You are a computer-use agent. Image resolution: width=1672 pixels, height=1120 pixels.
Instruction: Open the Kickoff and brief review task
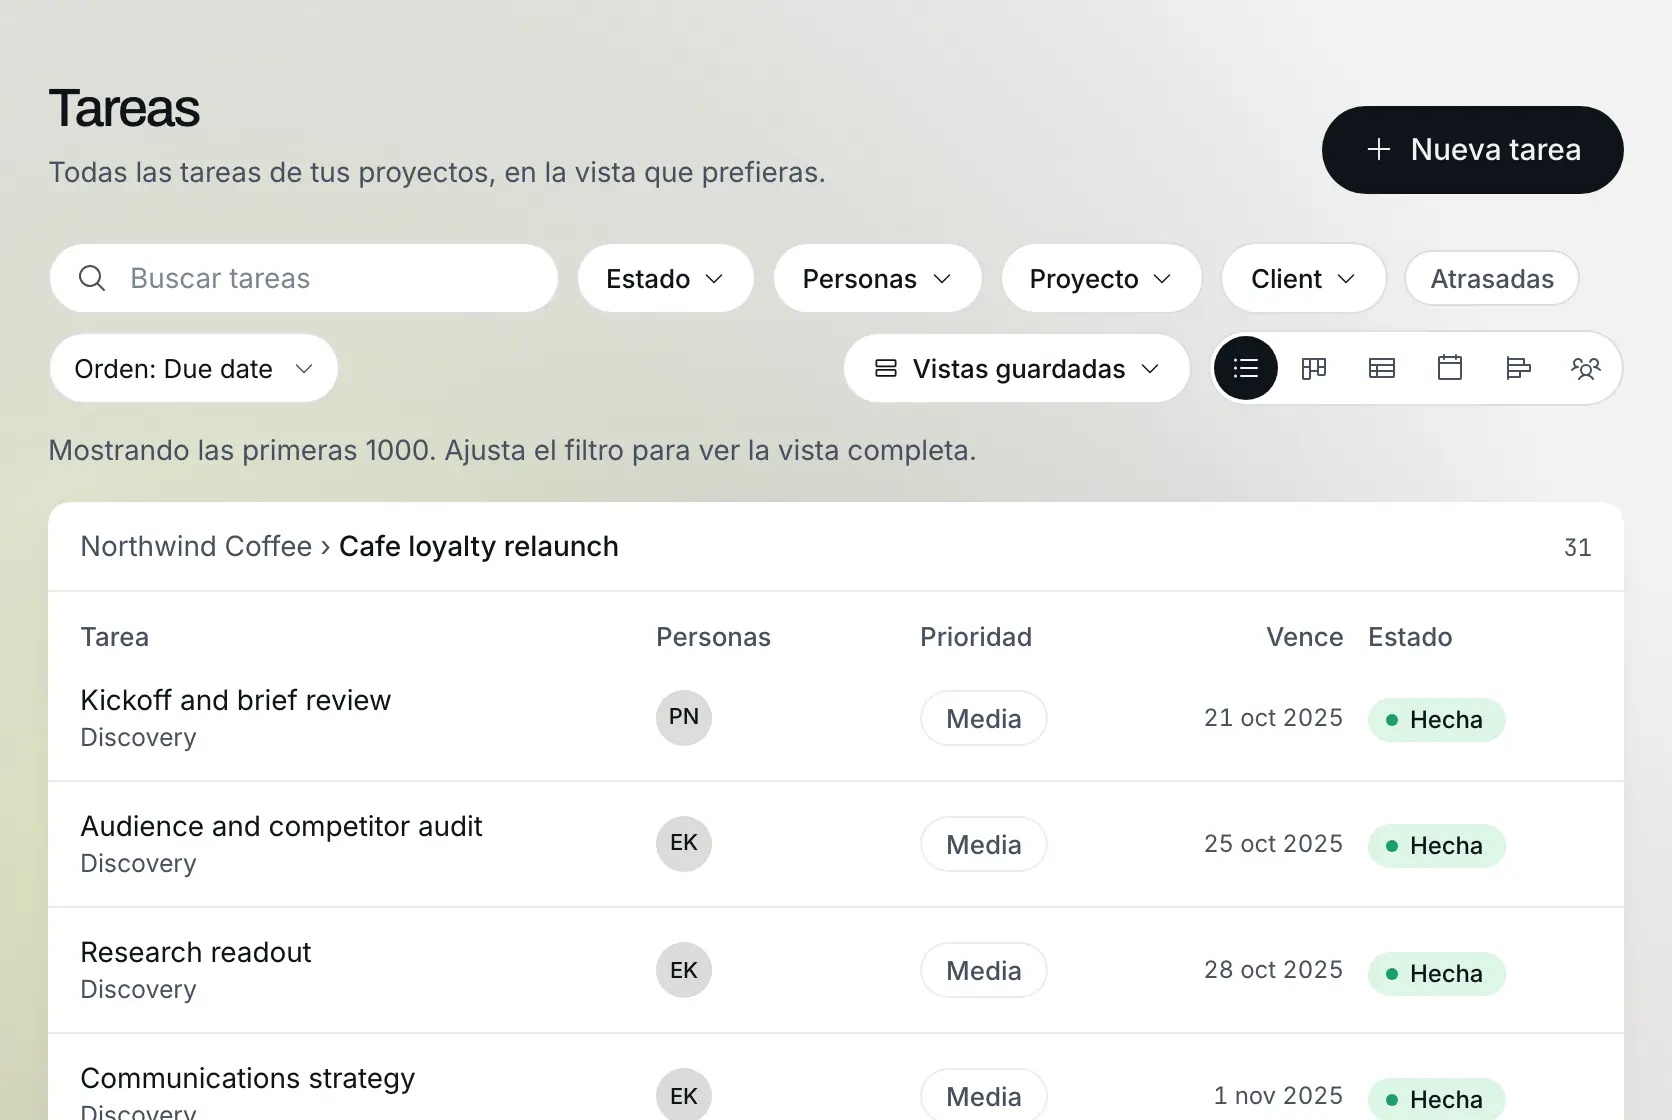click(x=236, y=700)
